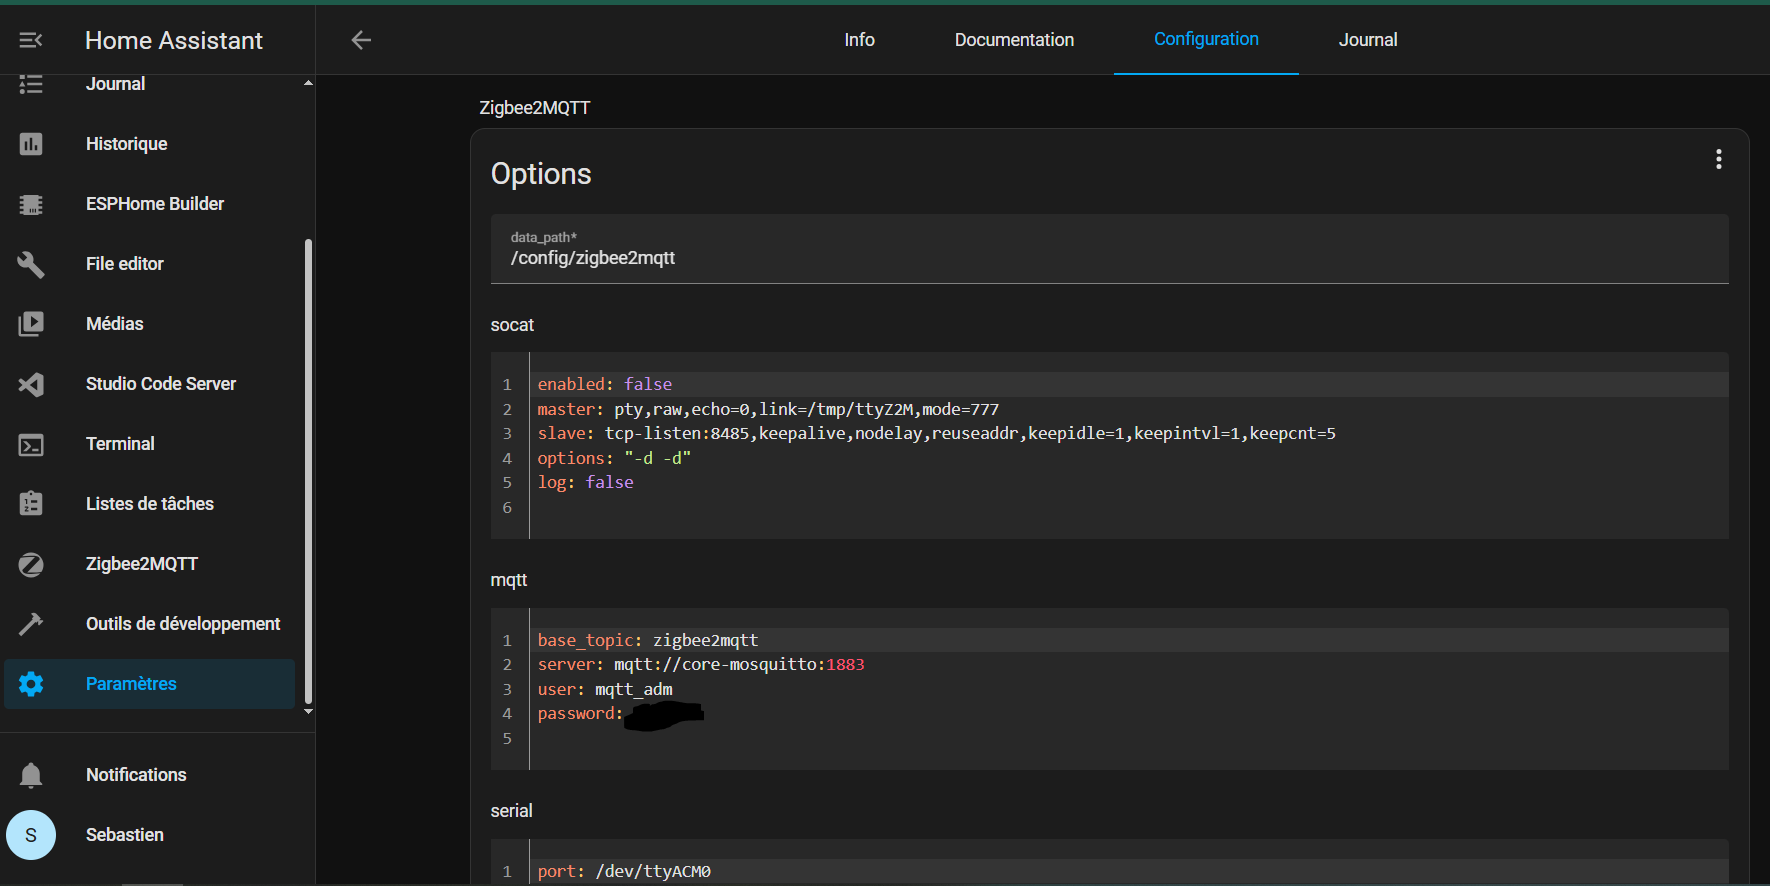Click the socat 'slave: tcp-listen:8485' line

1129,433
